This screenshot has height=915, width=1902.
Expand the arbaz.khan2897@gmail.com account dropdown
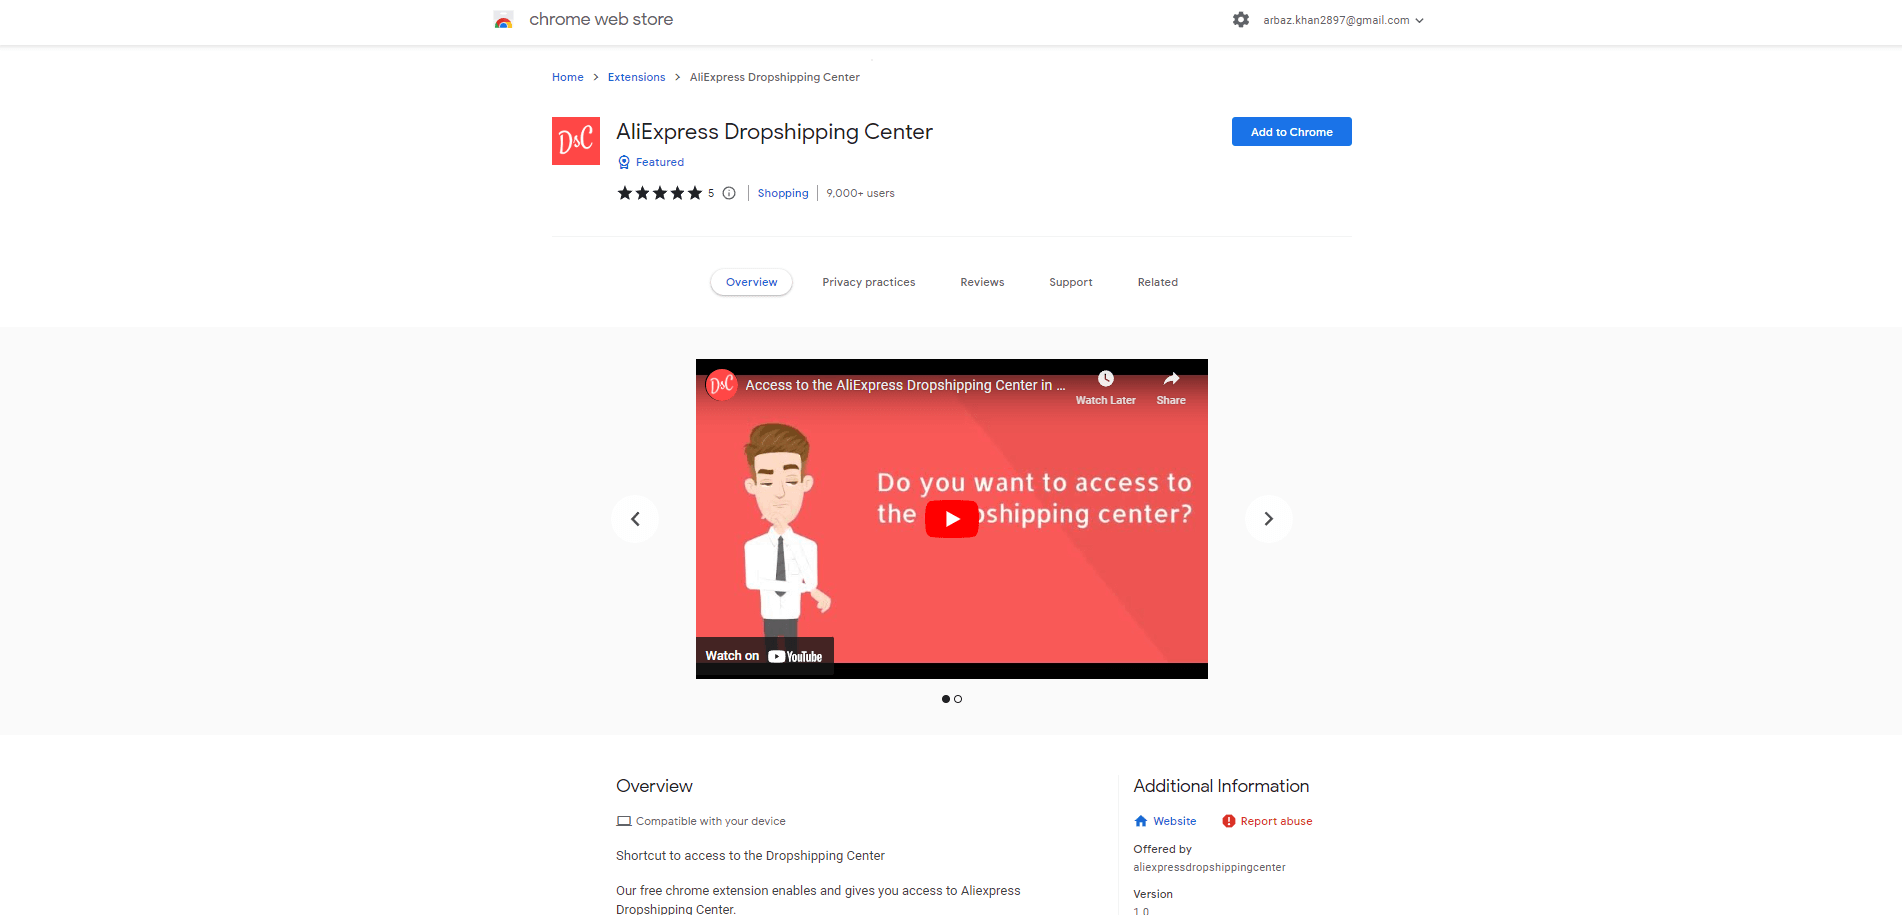1343,20
